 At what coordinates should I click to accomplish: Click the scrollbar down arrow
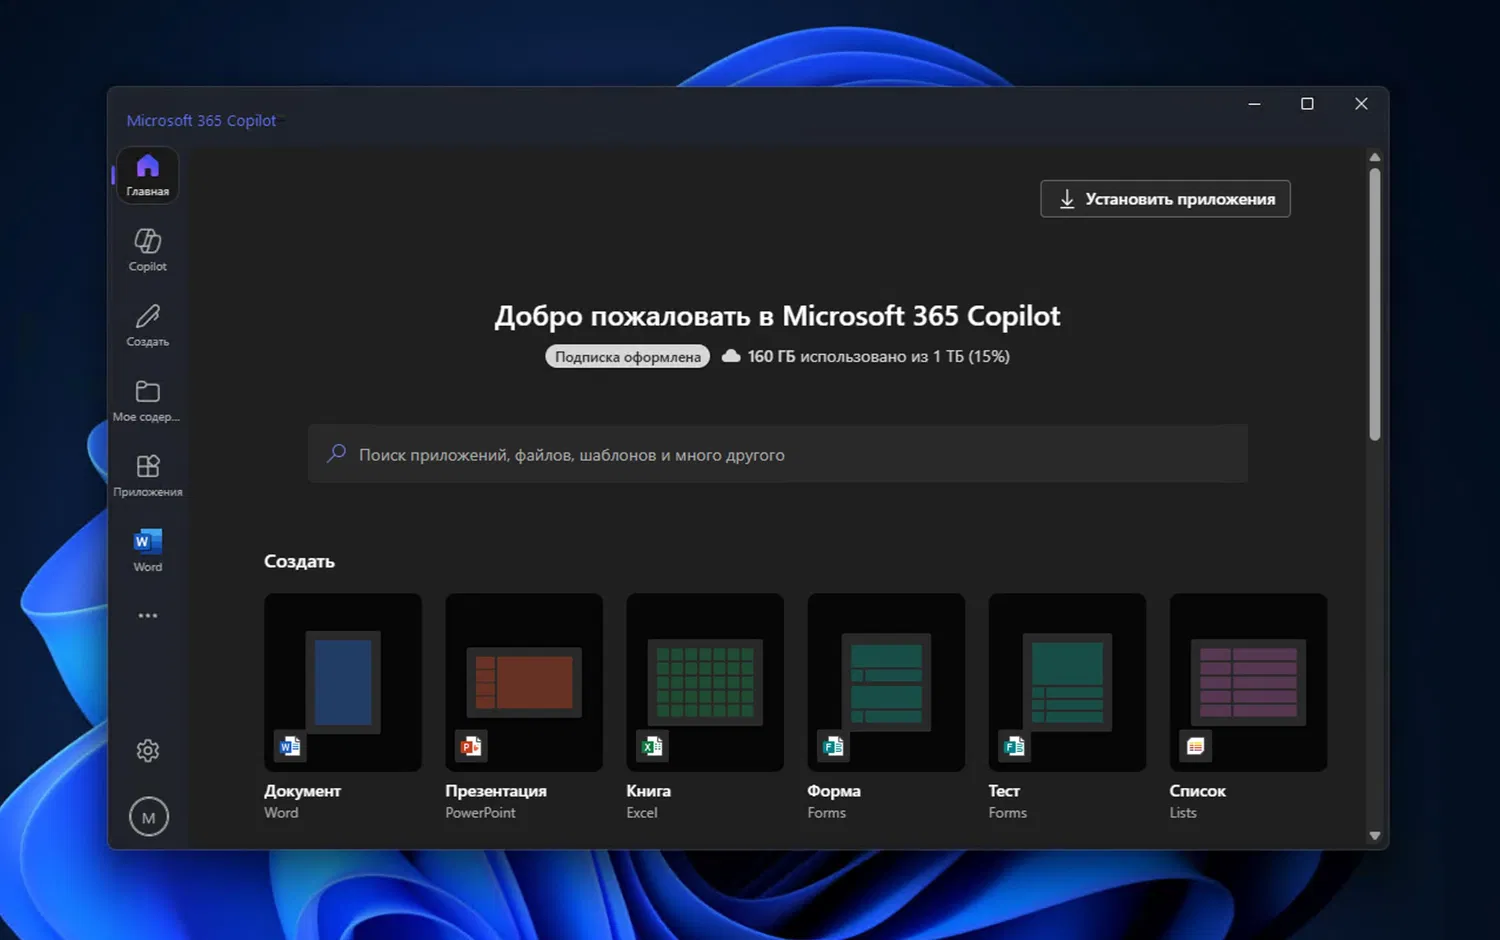click(1375, 836)
